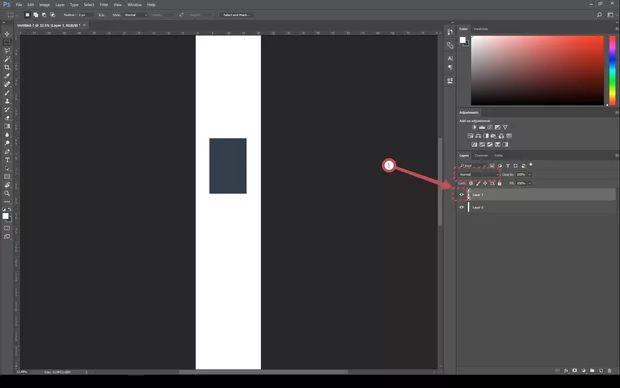Select the Brush tool
This screenshot has width=620, height=388.
7,93
